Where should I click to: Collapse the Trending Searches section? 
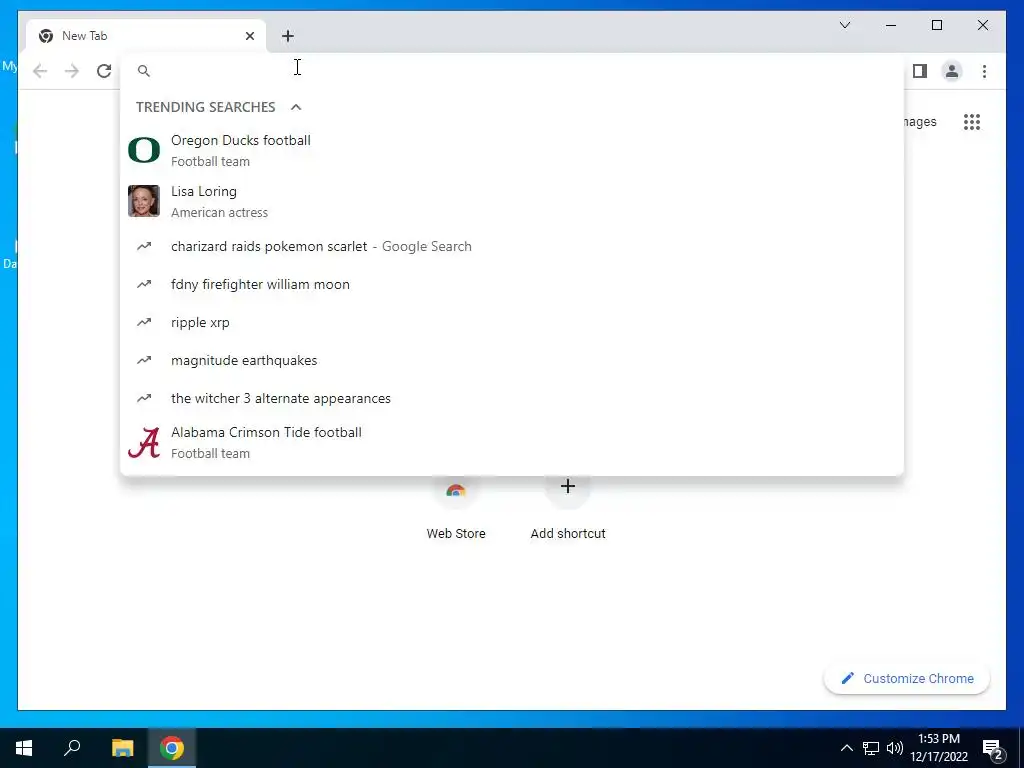[296, 107]
